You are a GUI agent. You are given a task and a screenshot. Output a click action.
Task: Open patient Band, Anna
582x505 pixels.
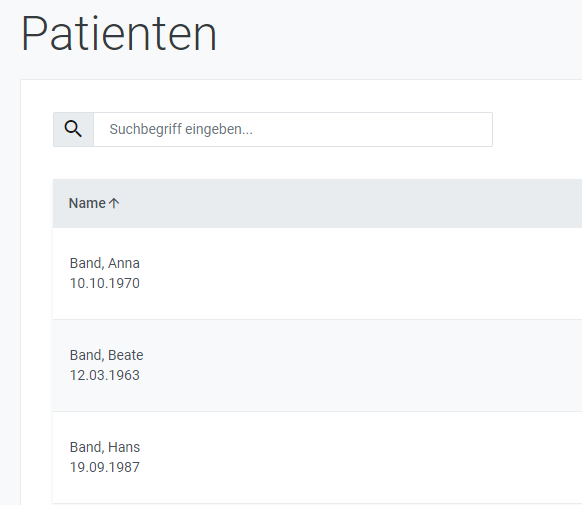coord(105,263)
